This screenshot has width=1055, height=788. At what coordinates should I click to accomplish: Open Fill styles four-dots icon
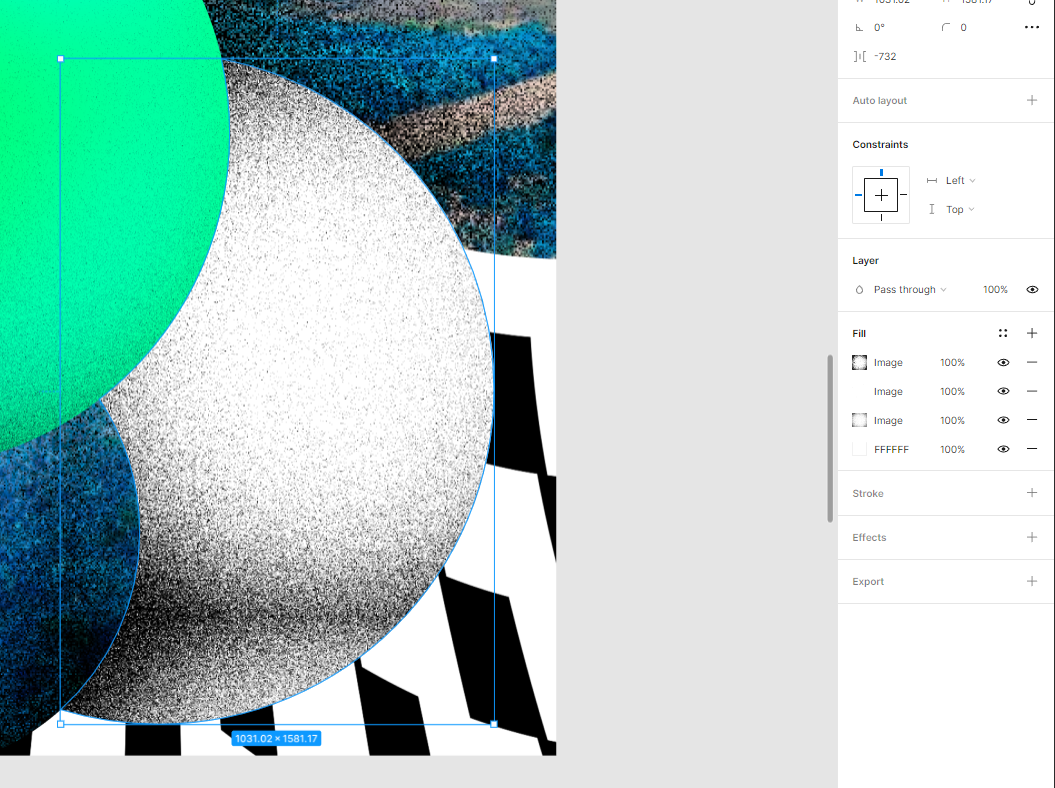[1003, 333]
